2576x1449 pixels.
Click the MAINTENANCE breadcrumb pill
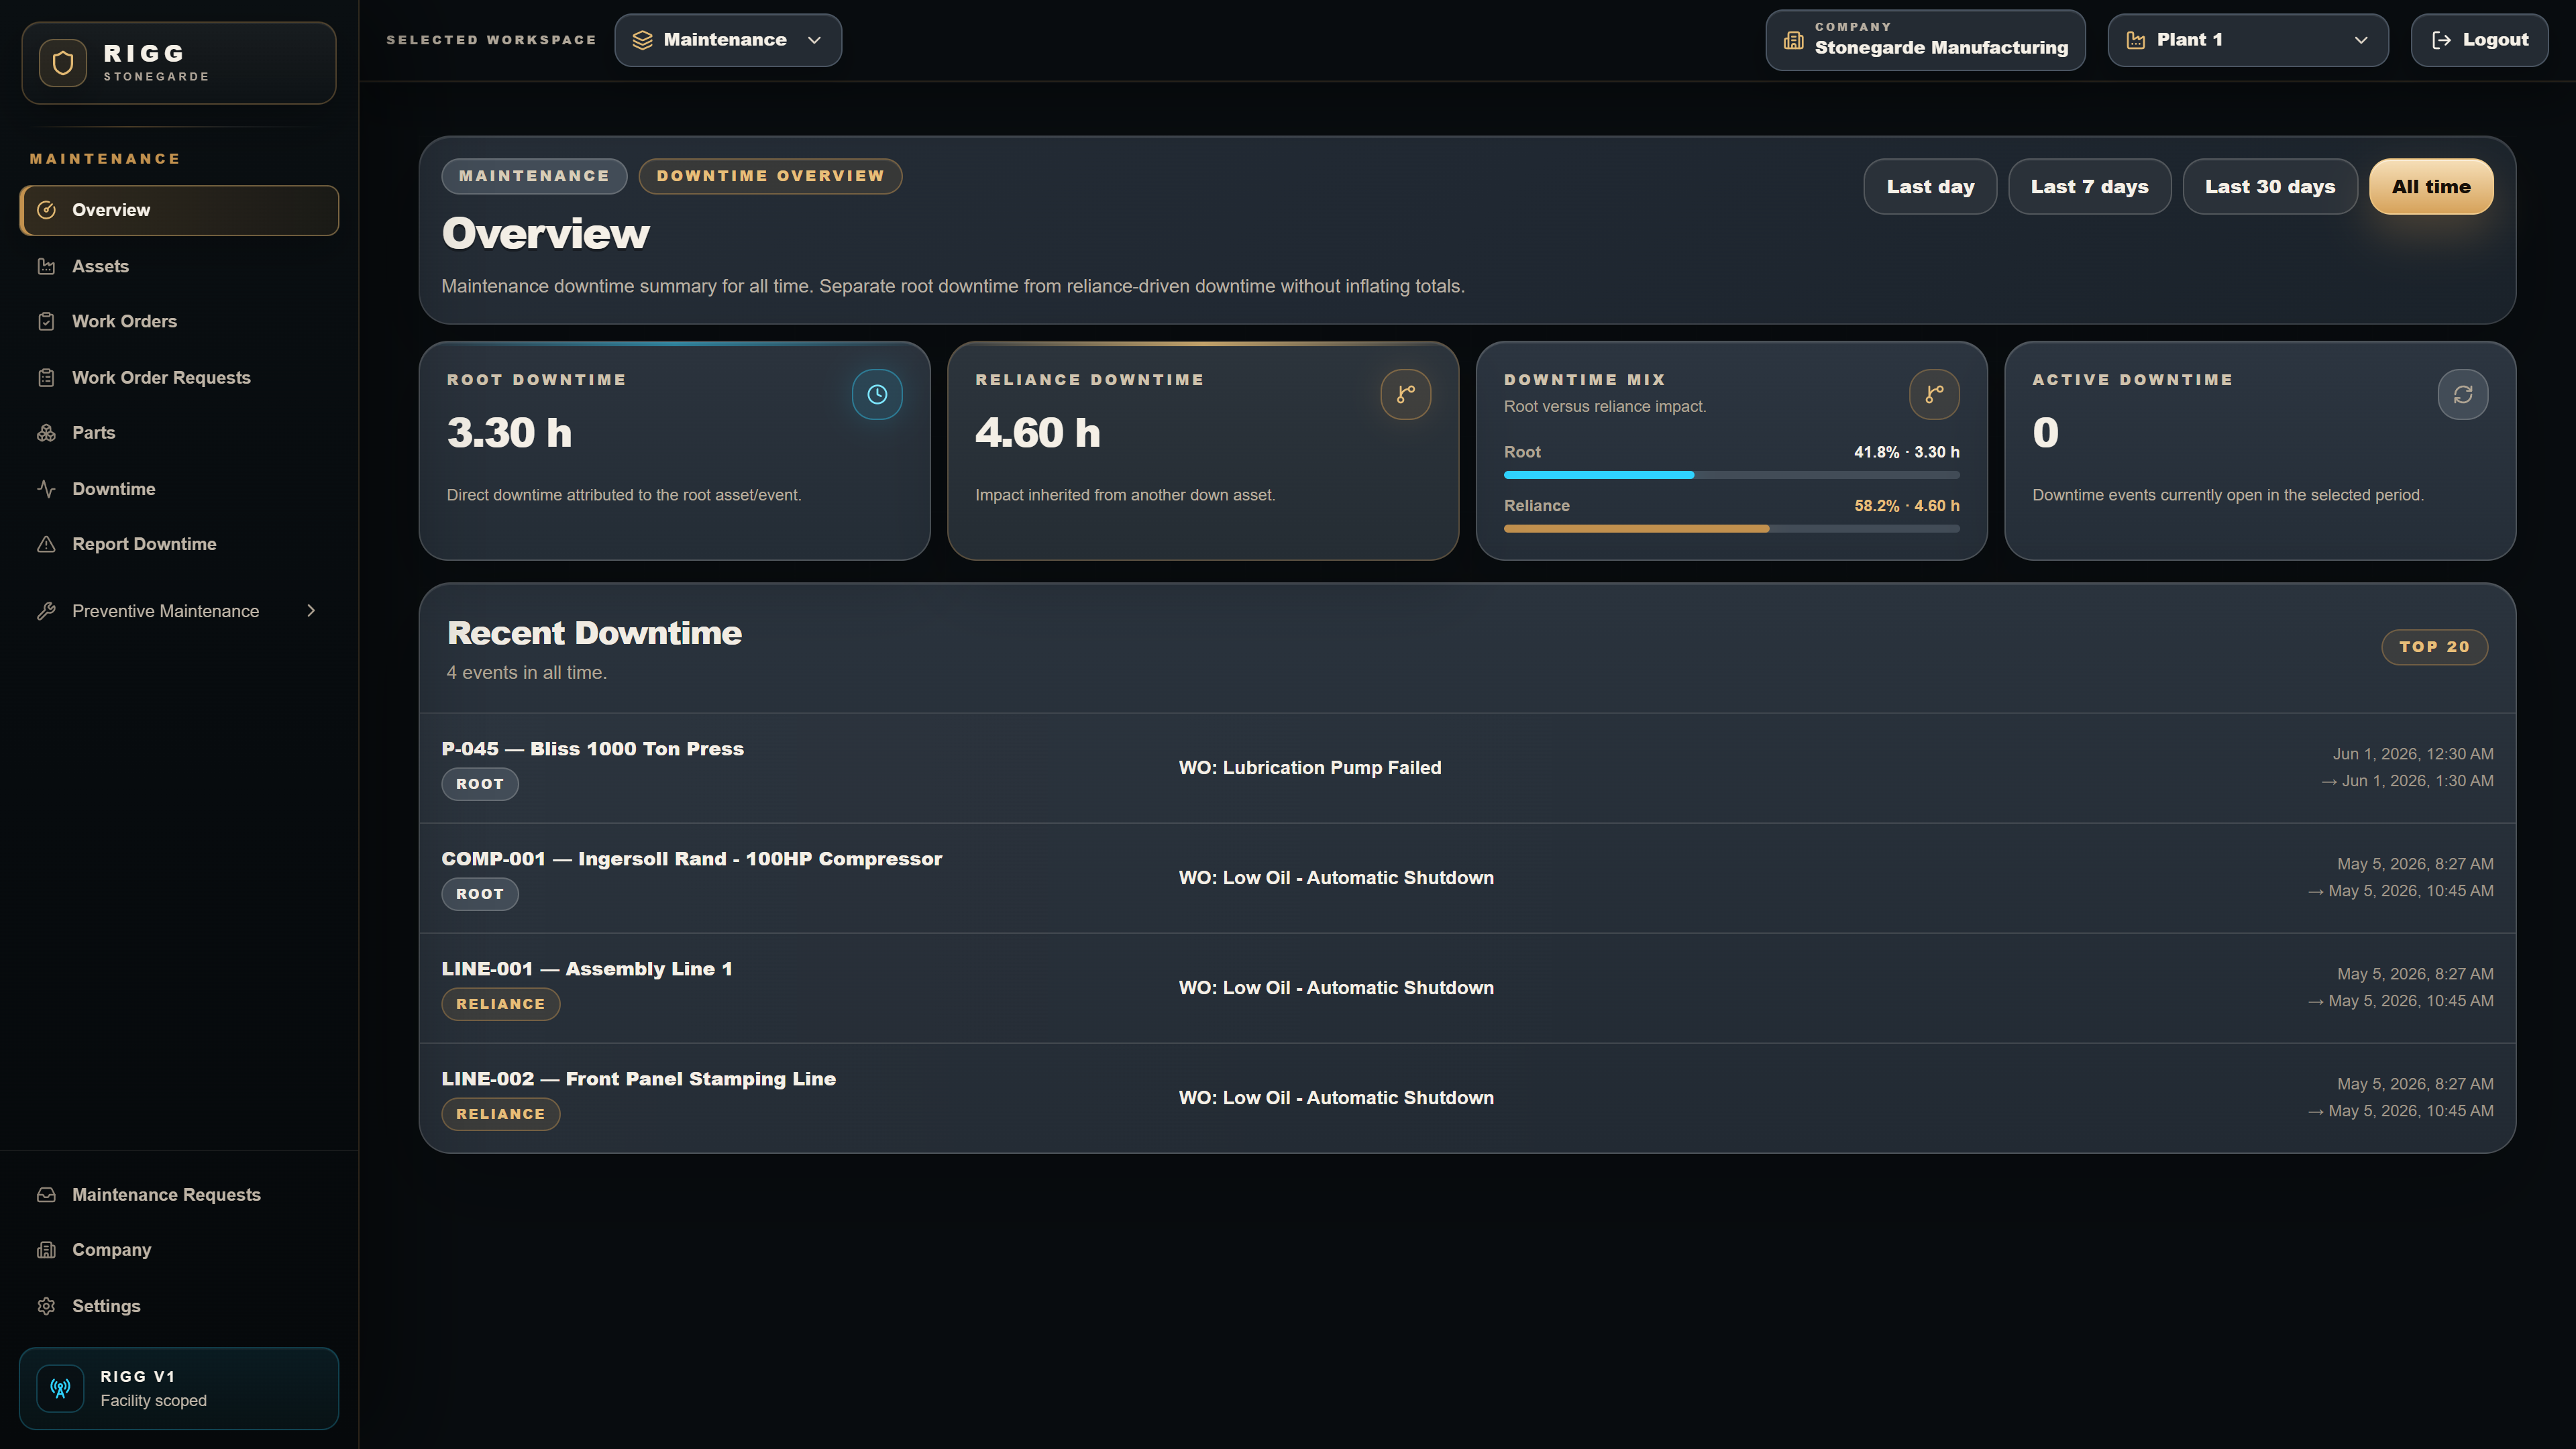tap(534, 176)
